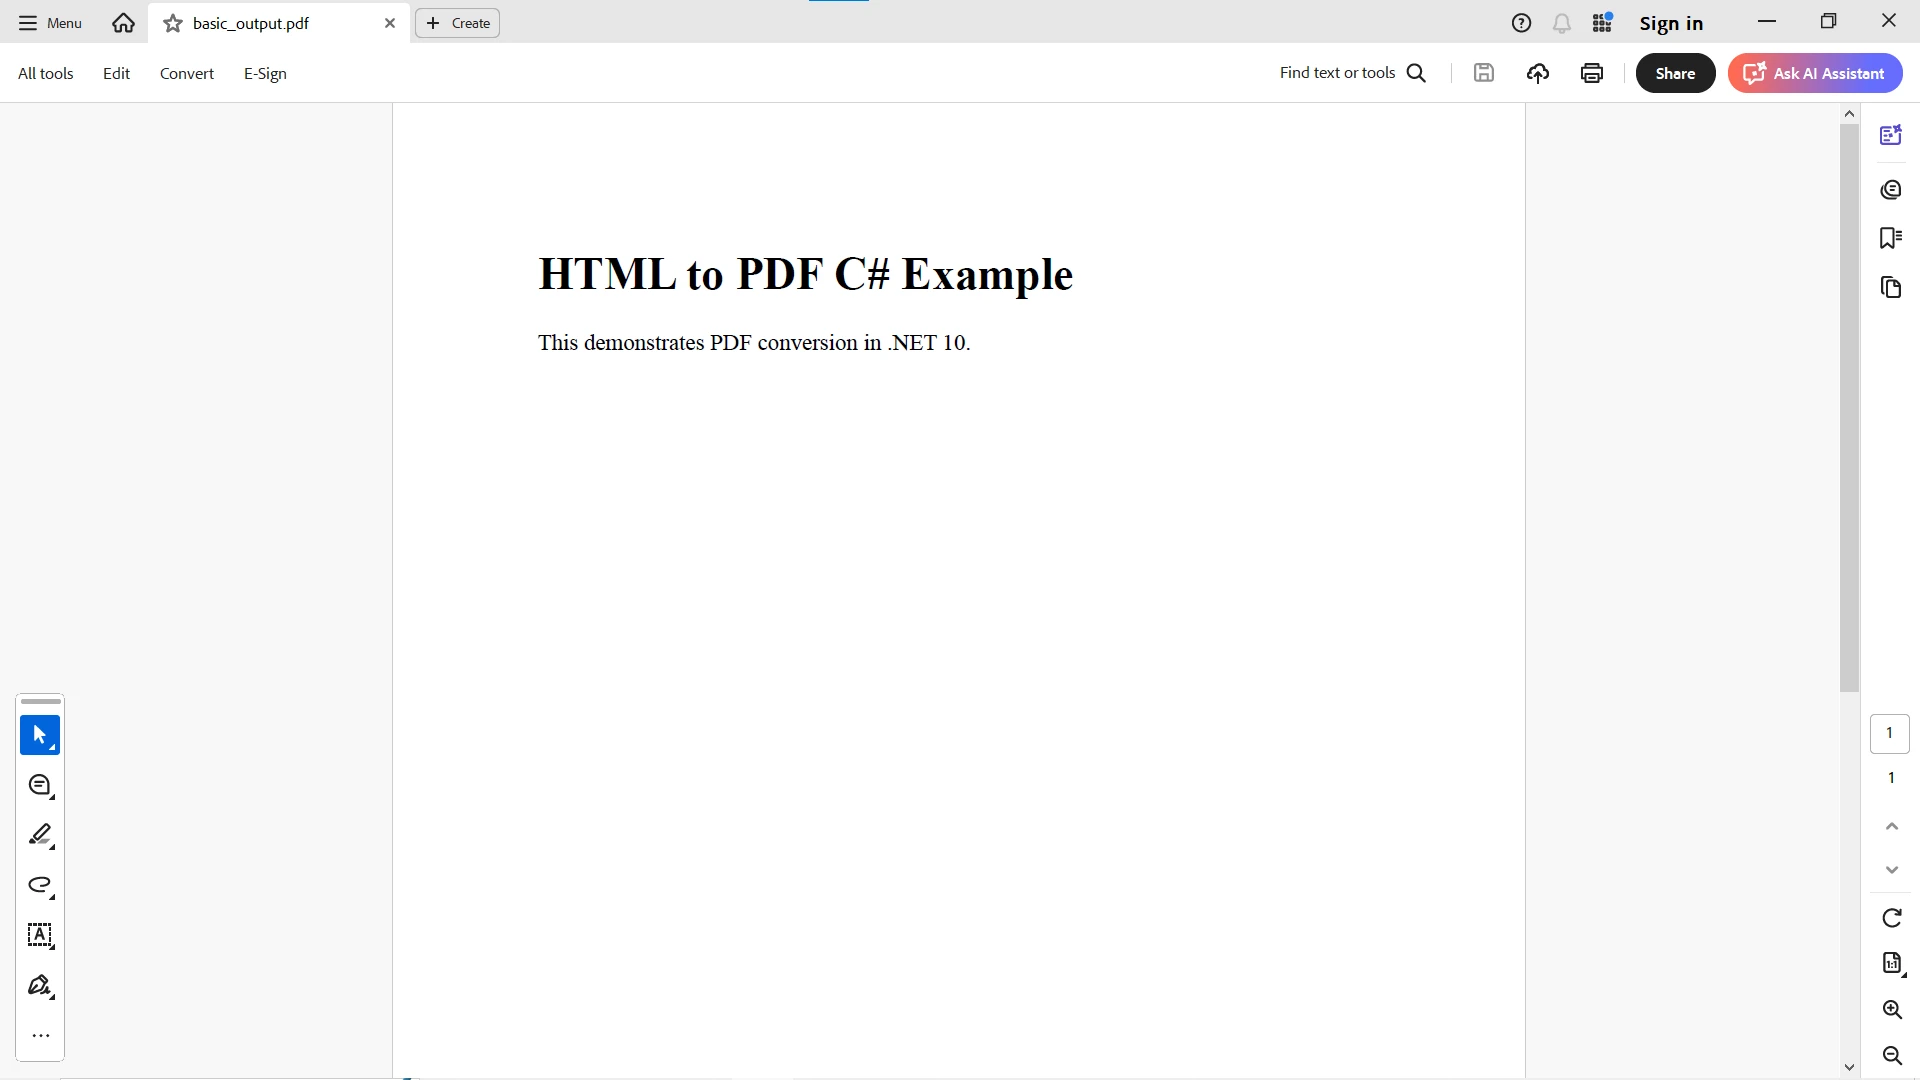Choose the freehand Draw tool

point(40,885)
